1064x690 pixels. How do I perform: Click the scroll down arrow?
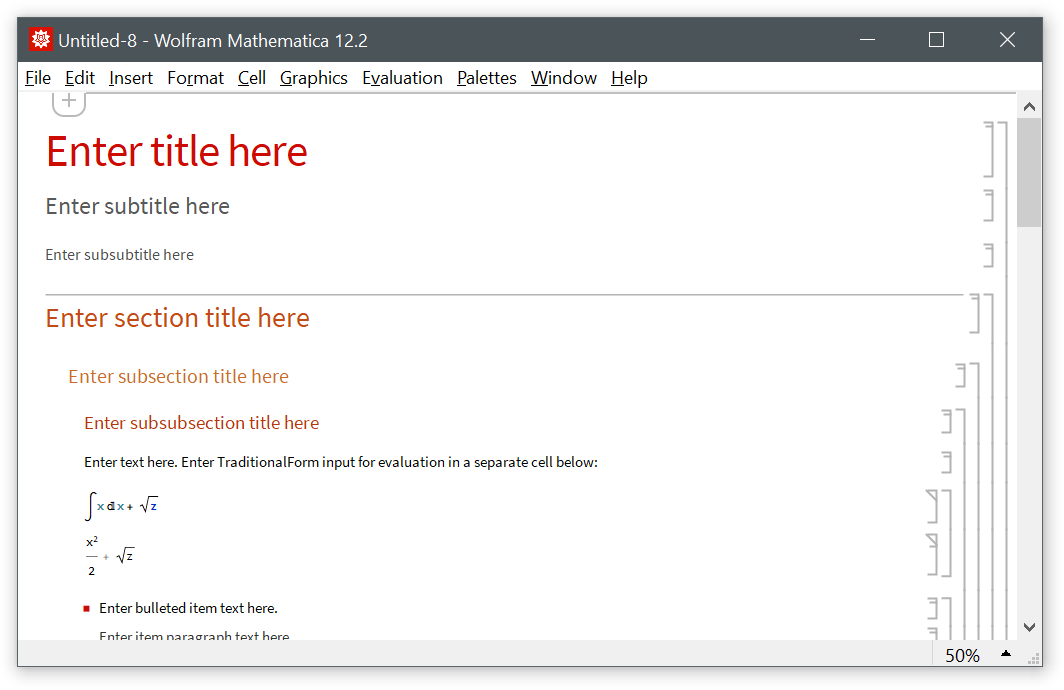click(1029, 627)
